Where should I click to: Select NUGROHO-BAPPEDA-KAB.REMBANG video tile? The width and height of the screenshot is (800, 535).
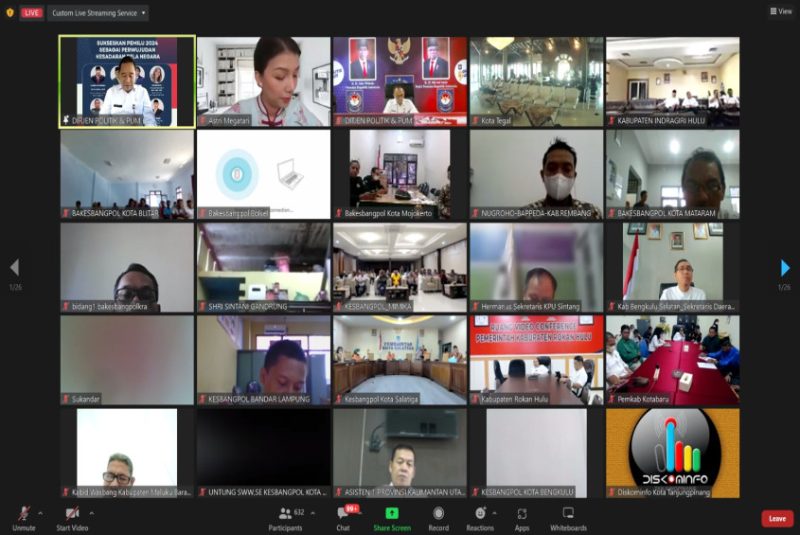(536, 174)
